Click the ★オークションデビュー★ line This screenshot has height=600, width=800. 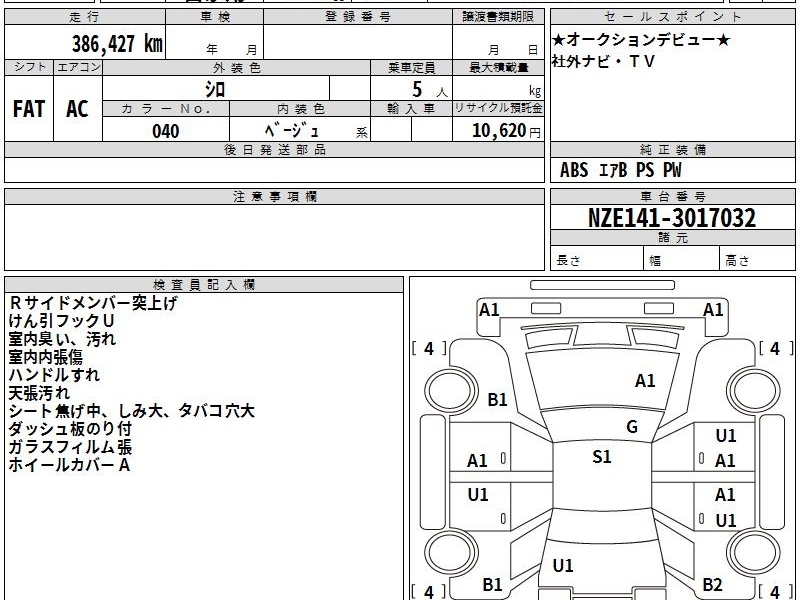coord(641,40)
